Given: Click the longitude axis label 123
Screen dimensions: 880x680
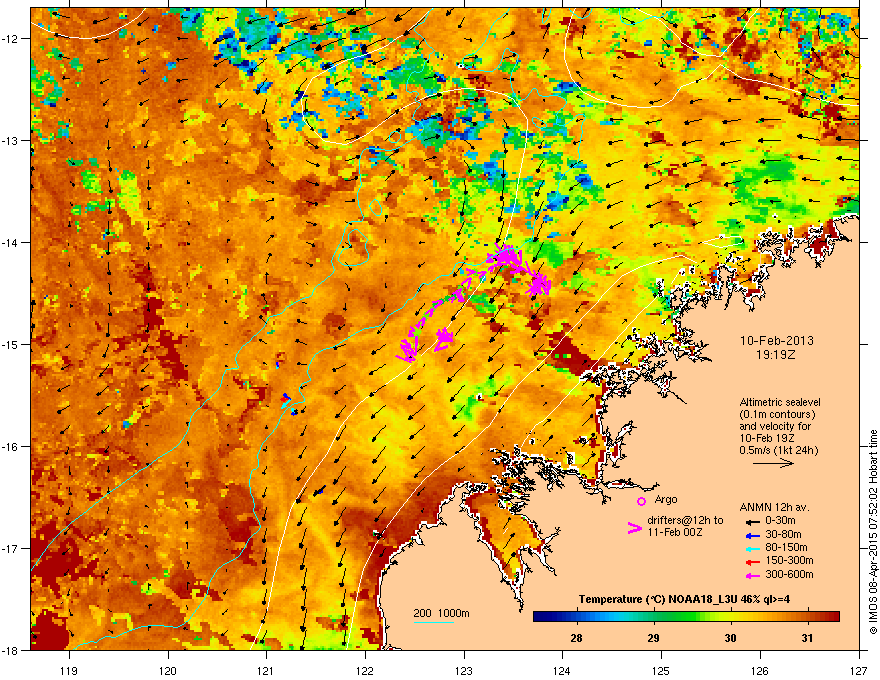Looking at the screenshot, I should (x=464, y=671).
